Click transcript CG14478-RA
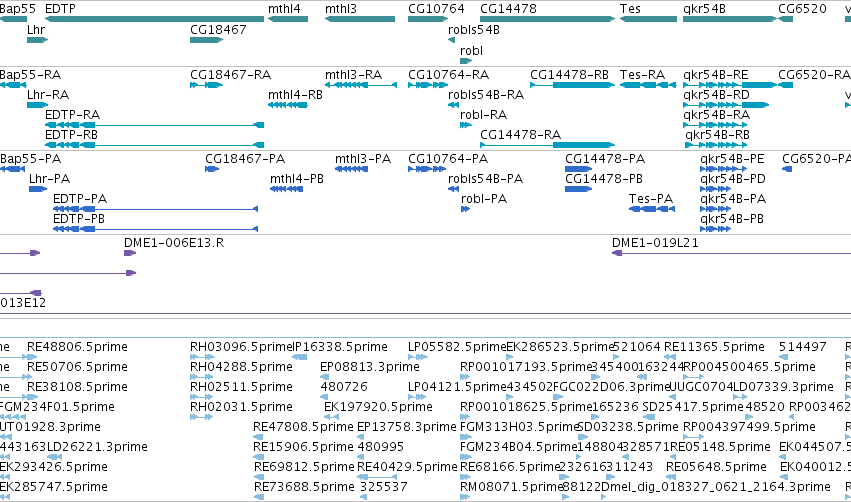 (x=547, y=145)
